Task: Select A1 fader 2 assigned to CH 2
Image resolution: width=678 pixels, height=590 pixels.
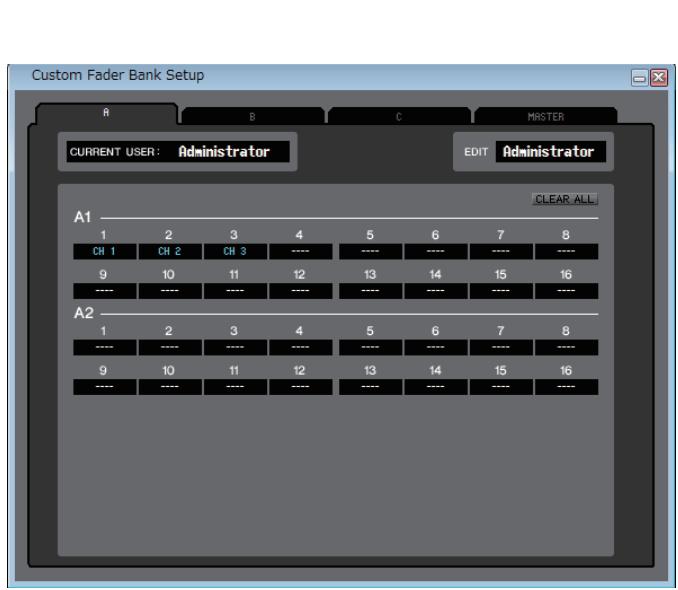Action: pyautogui.click(x=170, y=251)
